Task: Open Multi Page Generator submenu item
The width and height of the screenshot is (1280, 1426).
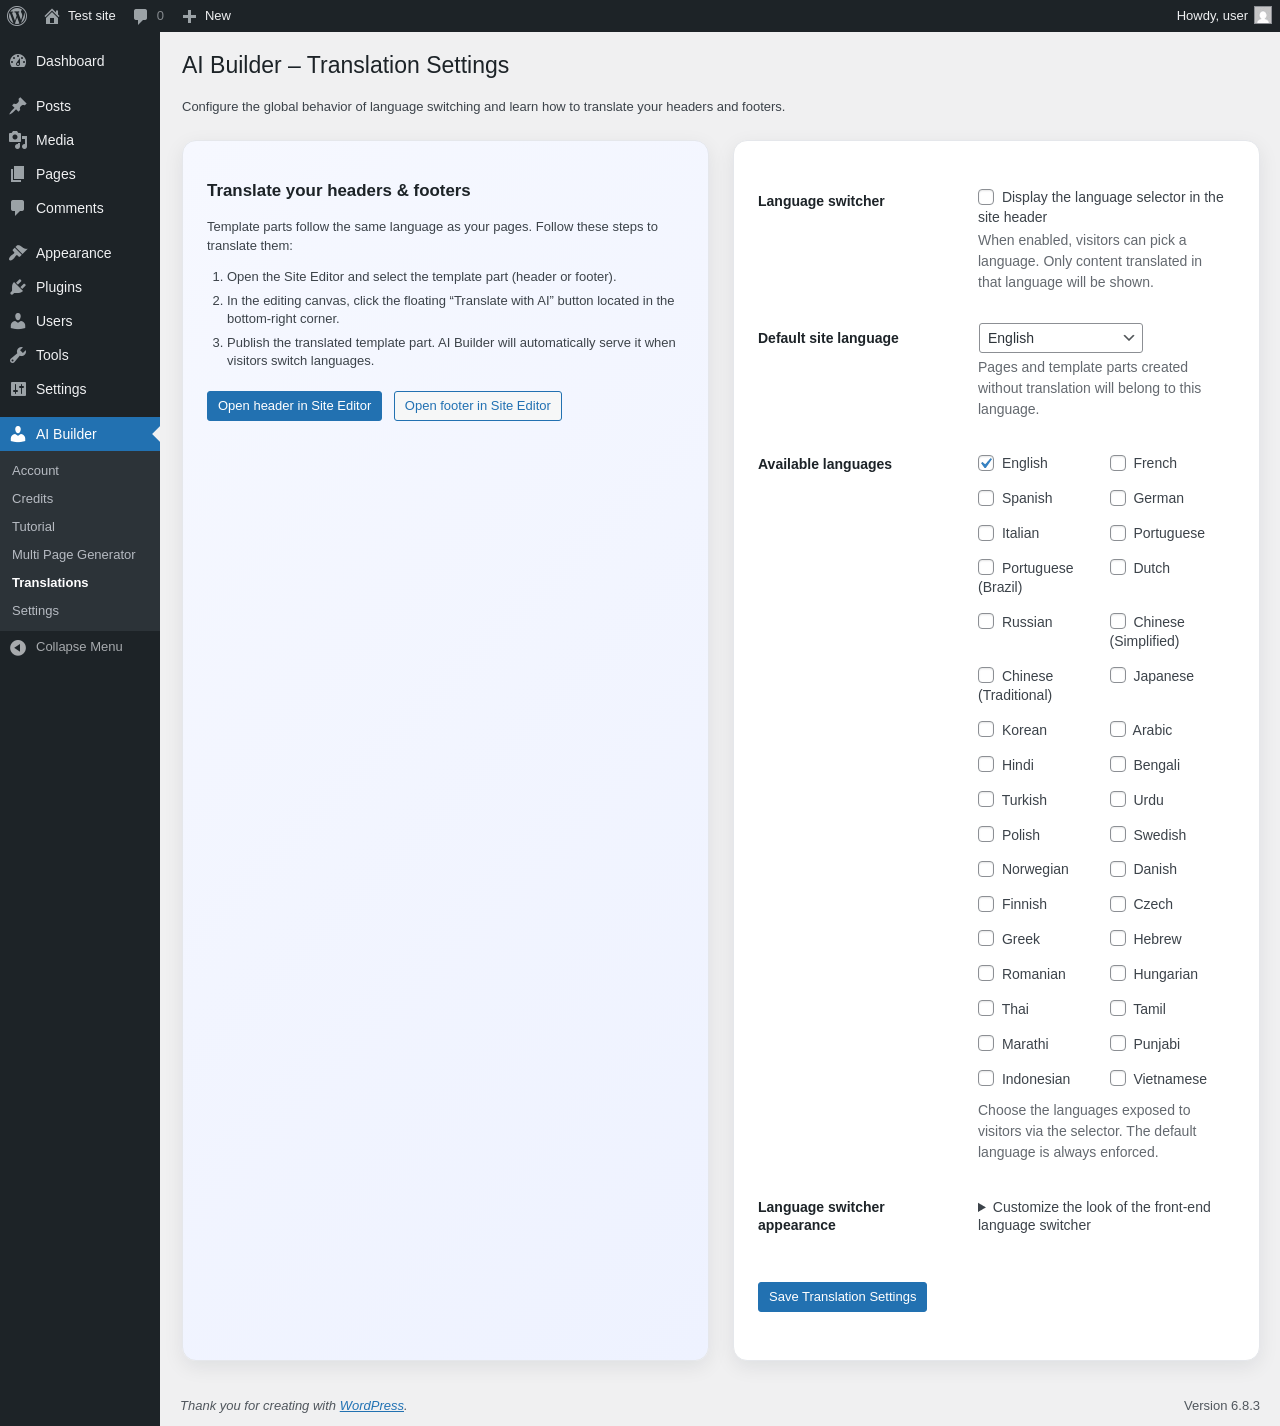Action: (73, 555)
